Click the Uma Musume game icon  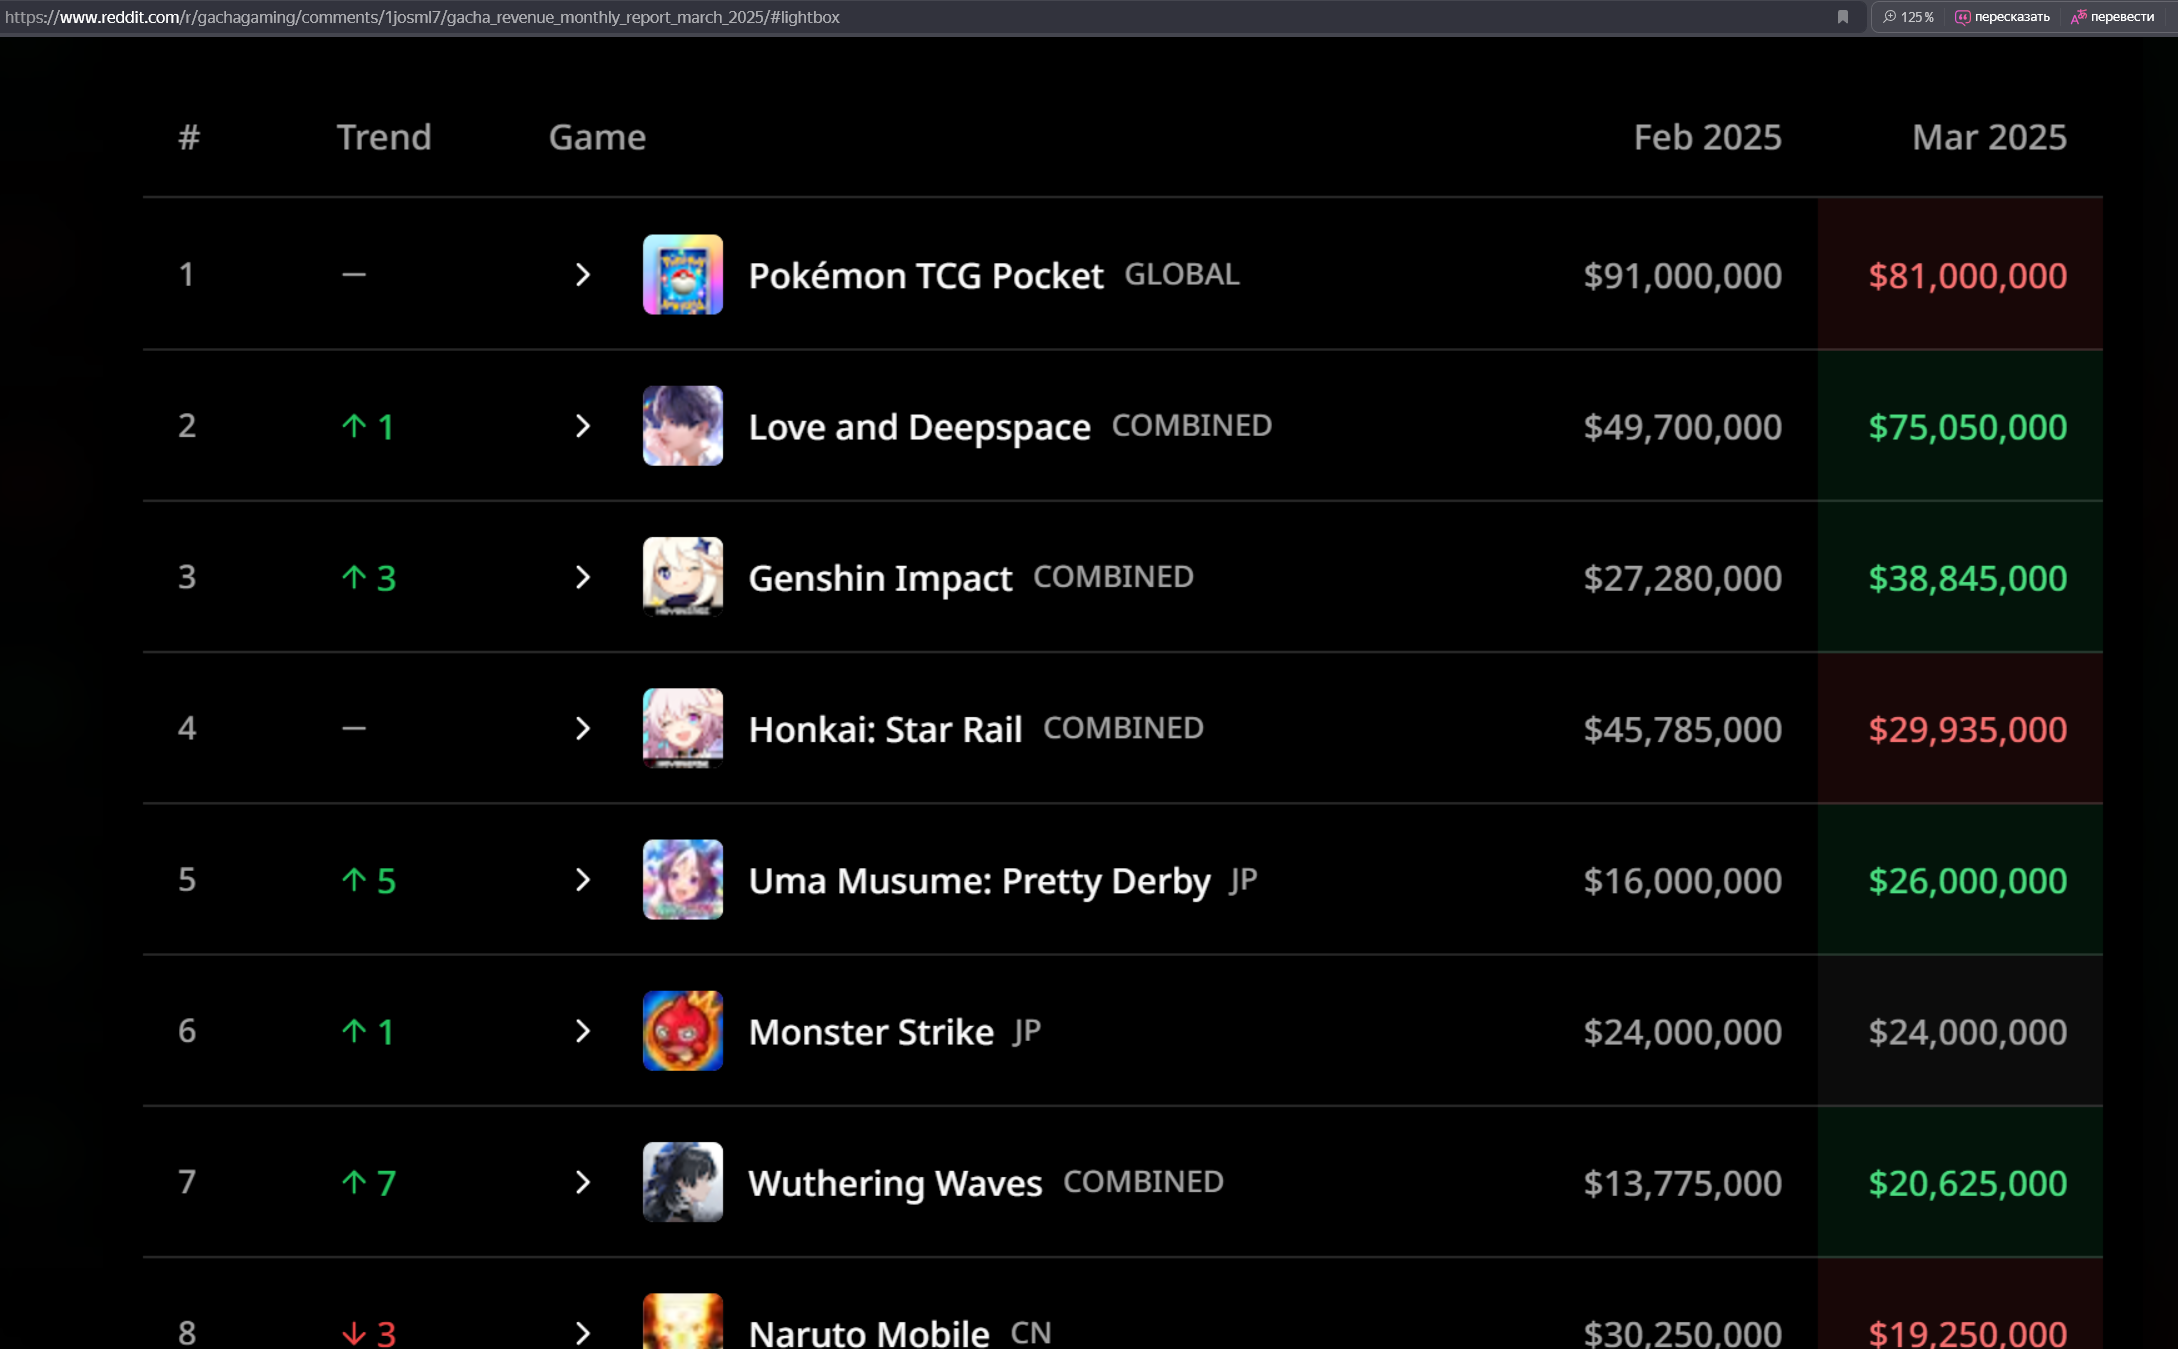click(x=683, y=880)
